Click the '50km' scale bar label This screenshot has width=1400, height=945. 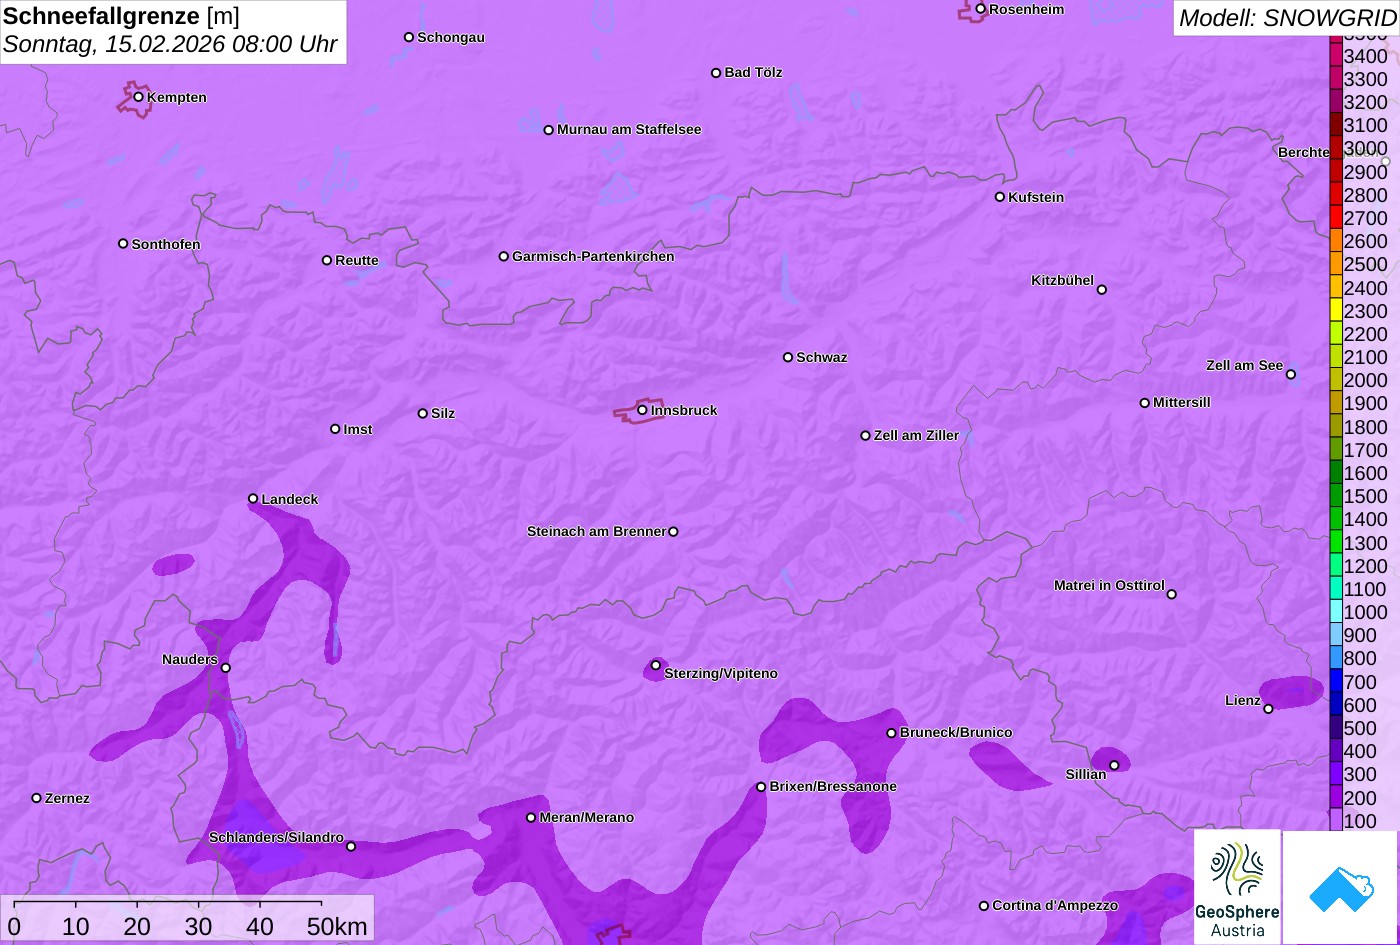[337, 927]
